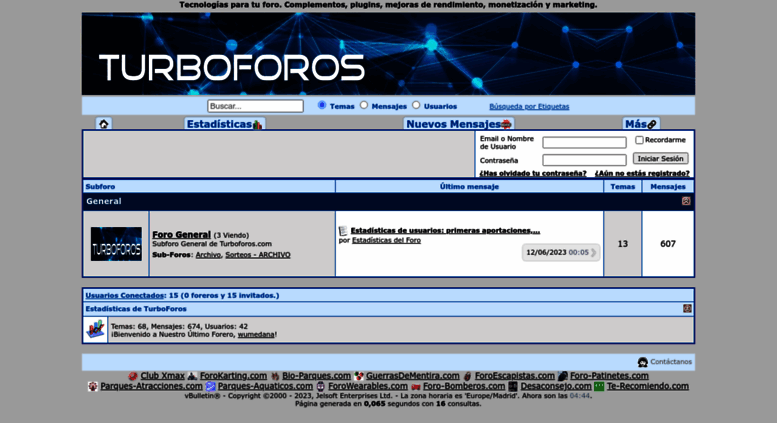Click the icon before ForoKarting.com
This screenshot has height=423, width=777.
coord(192,376)
